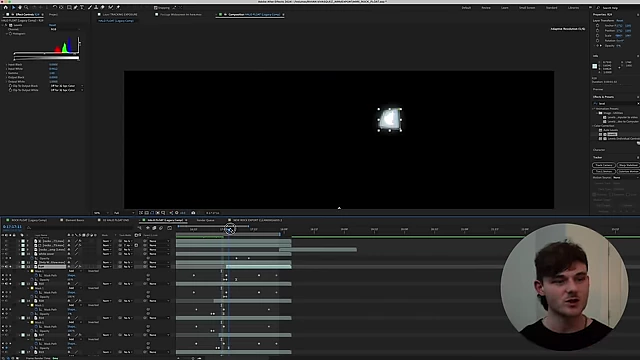Click the timeline current-time playhead marker
This screenshot has height=360, width=640.
coord(229,229)
